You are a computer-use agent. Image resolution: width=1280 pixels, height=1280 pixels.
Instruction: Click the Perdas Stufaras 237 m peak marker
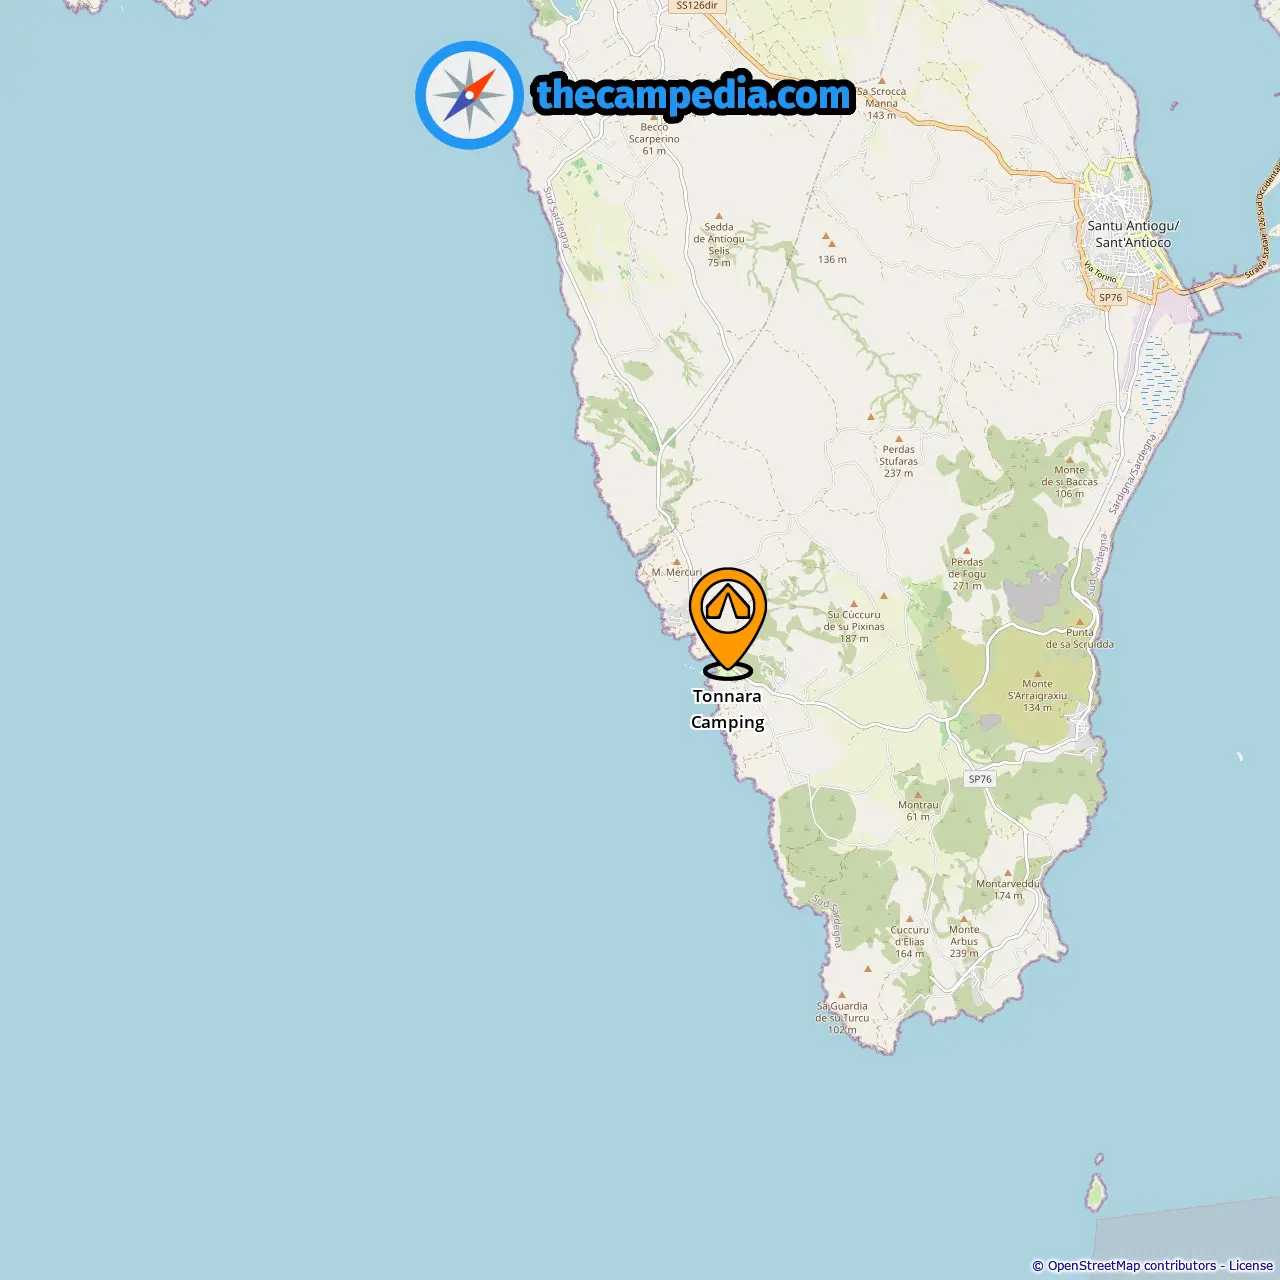pos(899,437)
